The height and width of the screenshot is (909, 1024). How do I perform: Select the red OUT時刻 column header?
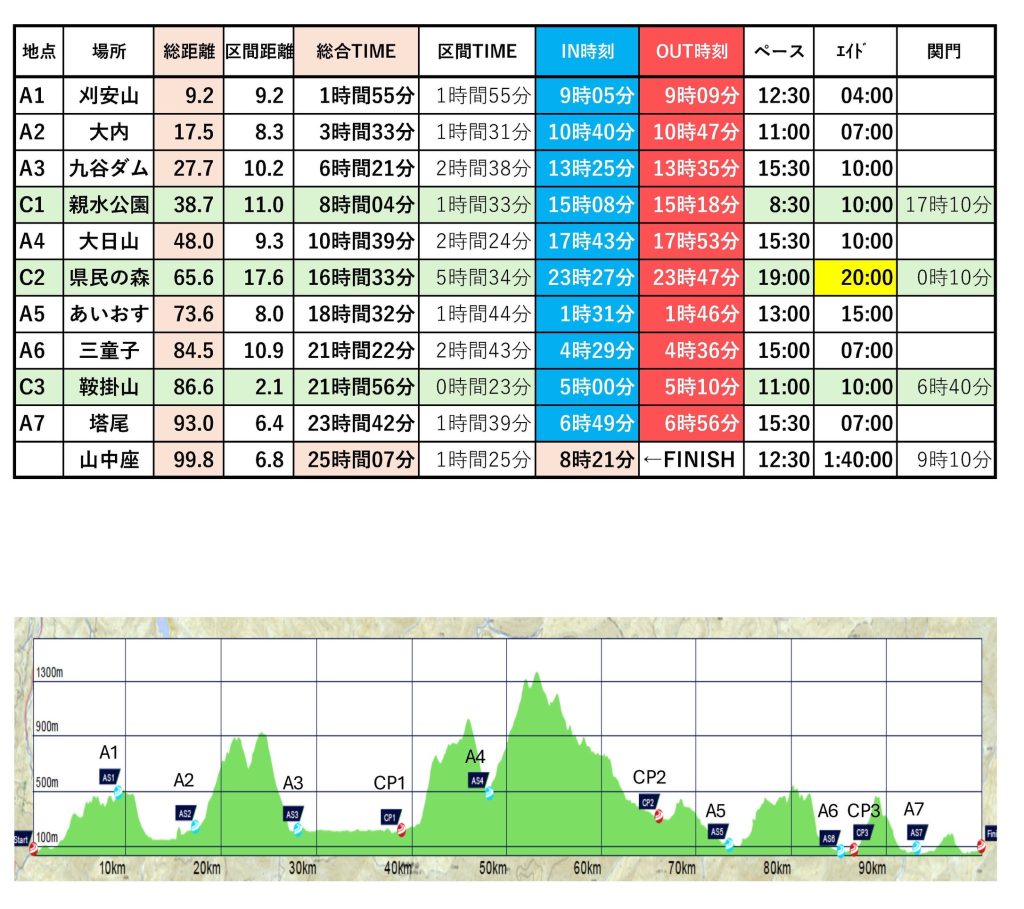[692, 51]
